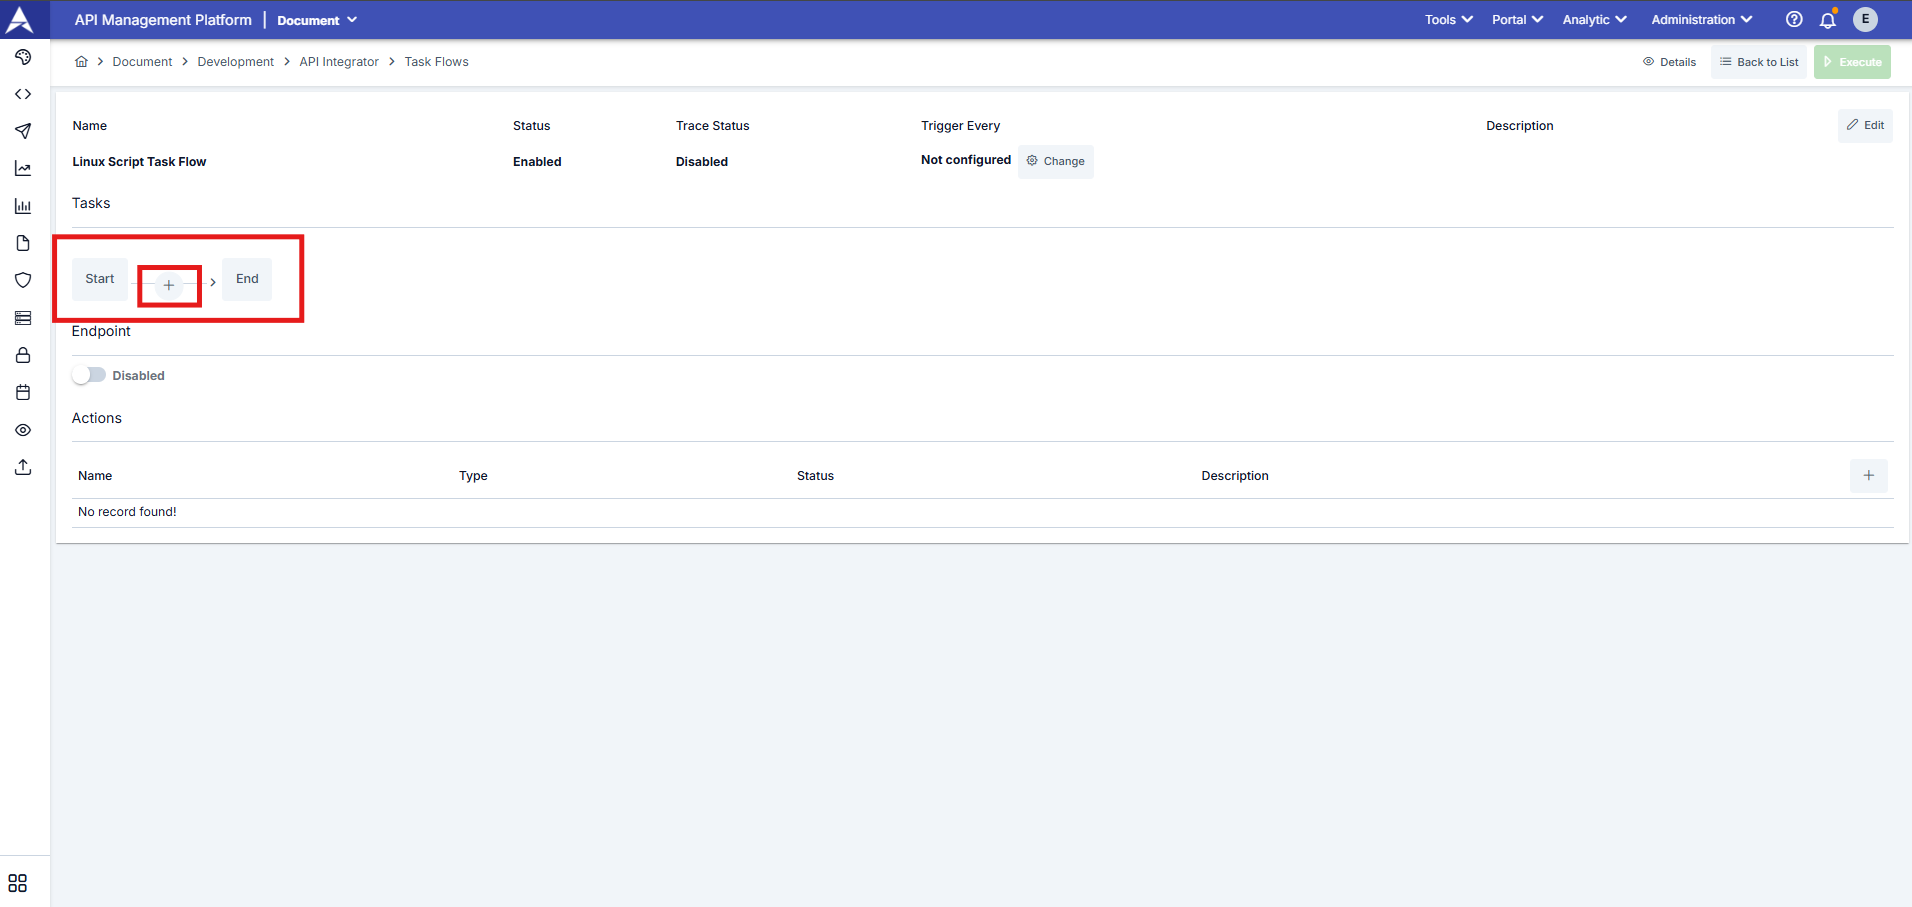Expand the Administration dropdown menu
Image resolution: width=1912 pixels, height=907 pixels.
1701,20
